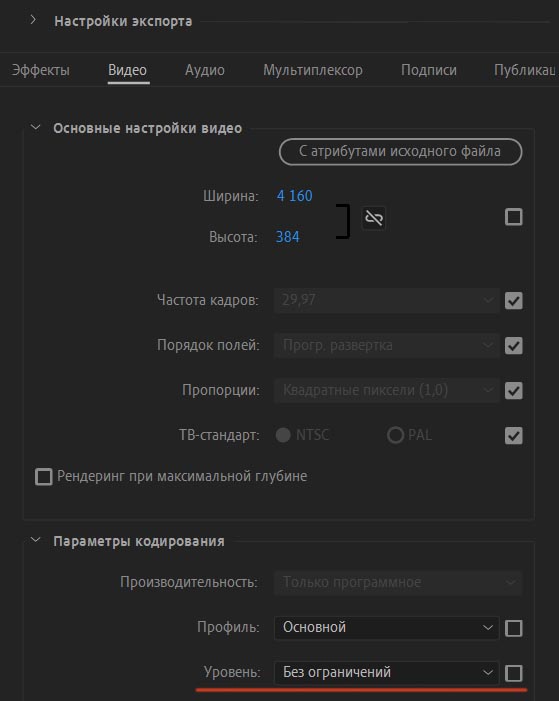Click the Ширина value 4 160
The image size is (559, 701).
point(295,196)
